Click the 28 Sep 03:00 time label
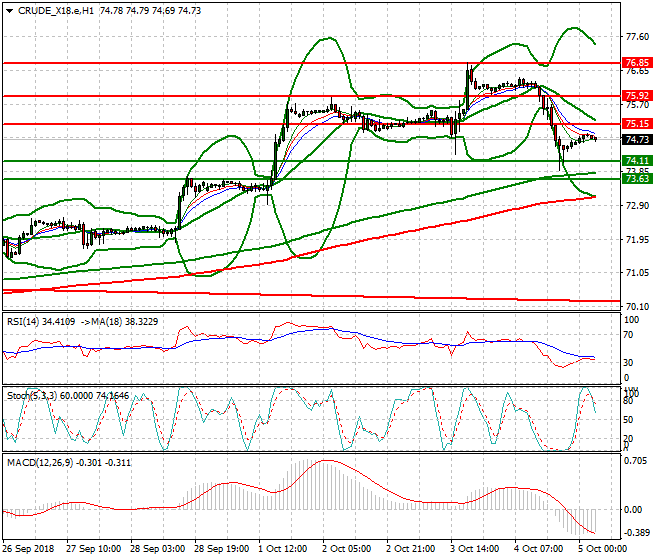Screen dimensions: 660x560 click(x=157, y=549)
